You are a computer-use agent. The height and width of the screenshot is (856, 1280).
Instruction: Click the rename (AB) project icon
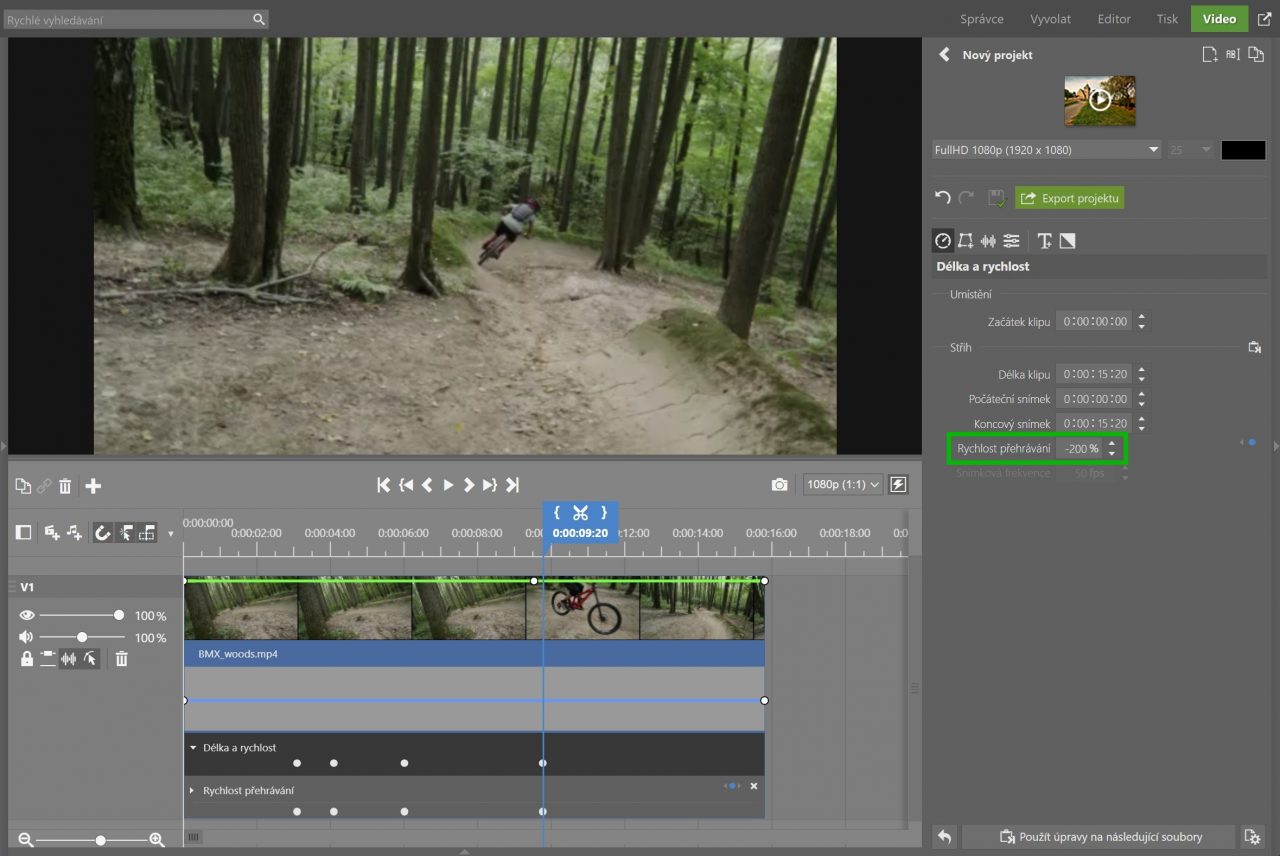1233,55
